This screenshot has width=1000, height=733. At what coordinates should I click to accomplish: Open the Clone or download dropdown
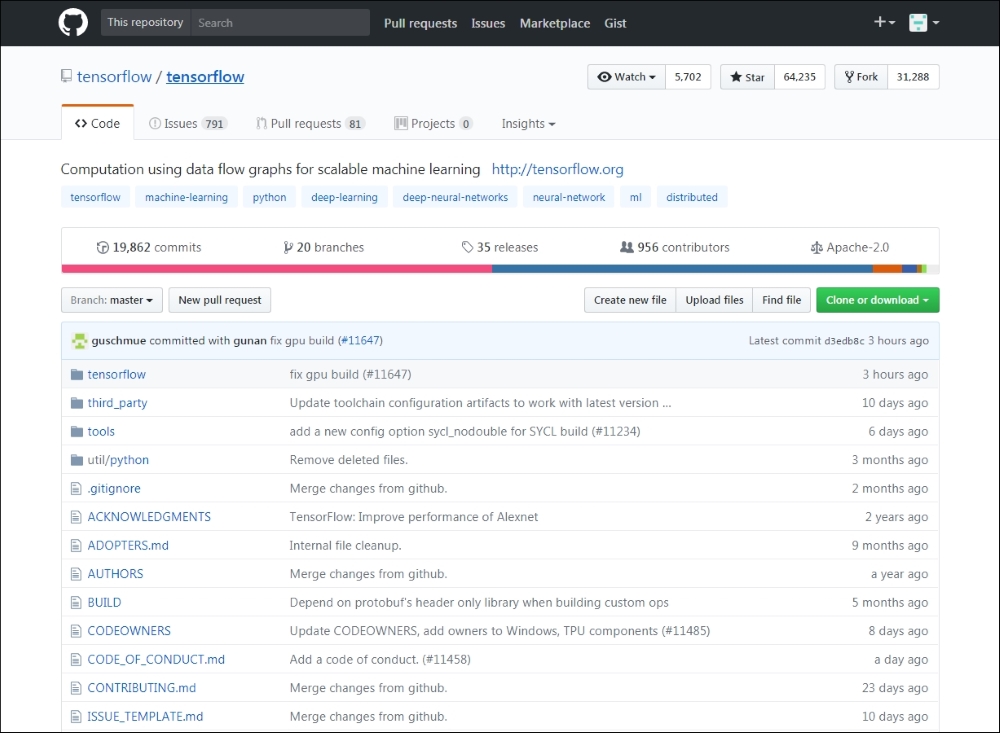pyautogui.click(x=878, y=300)
